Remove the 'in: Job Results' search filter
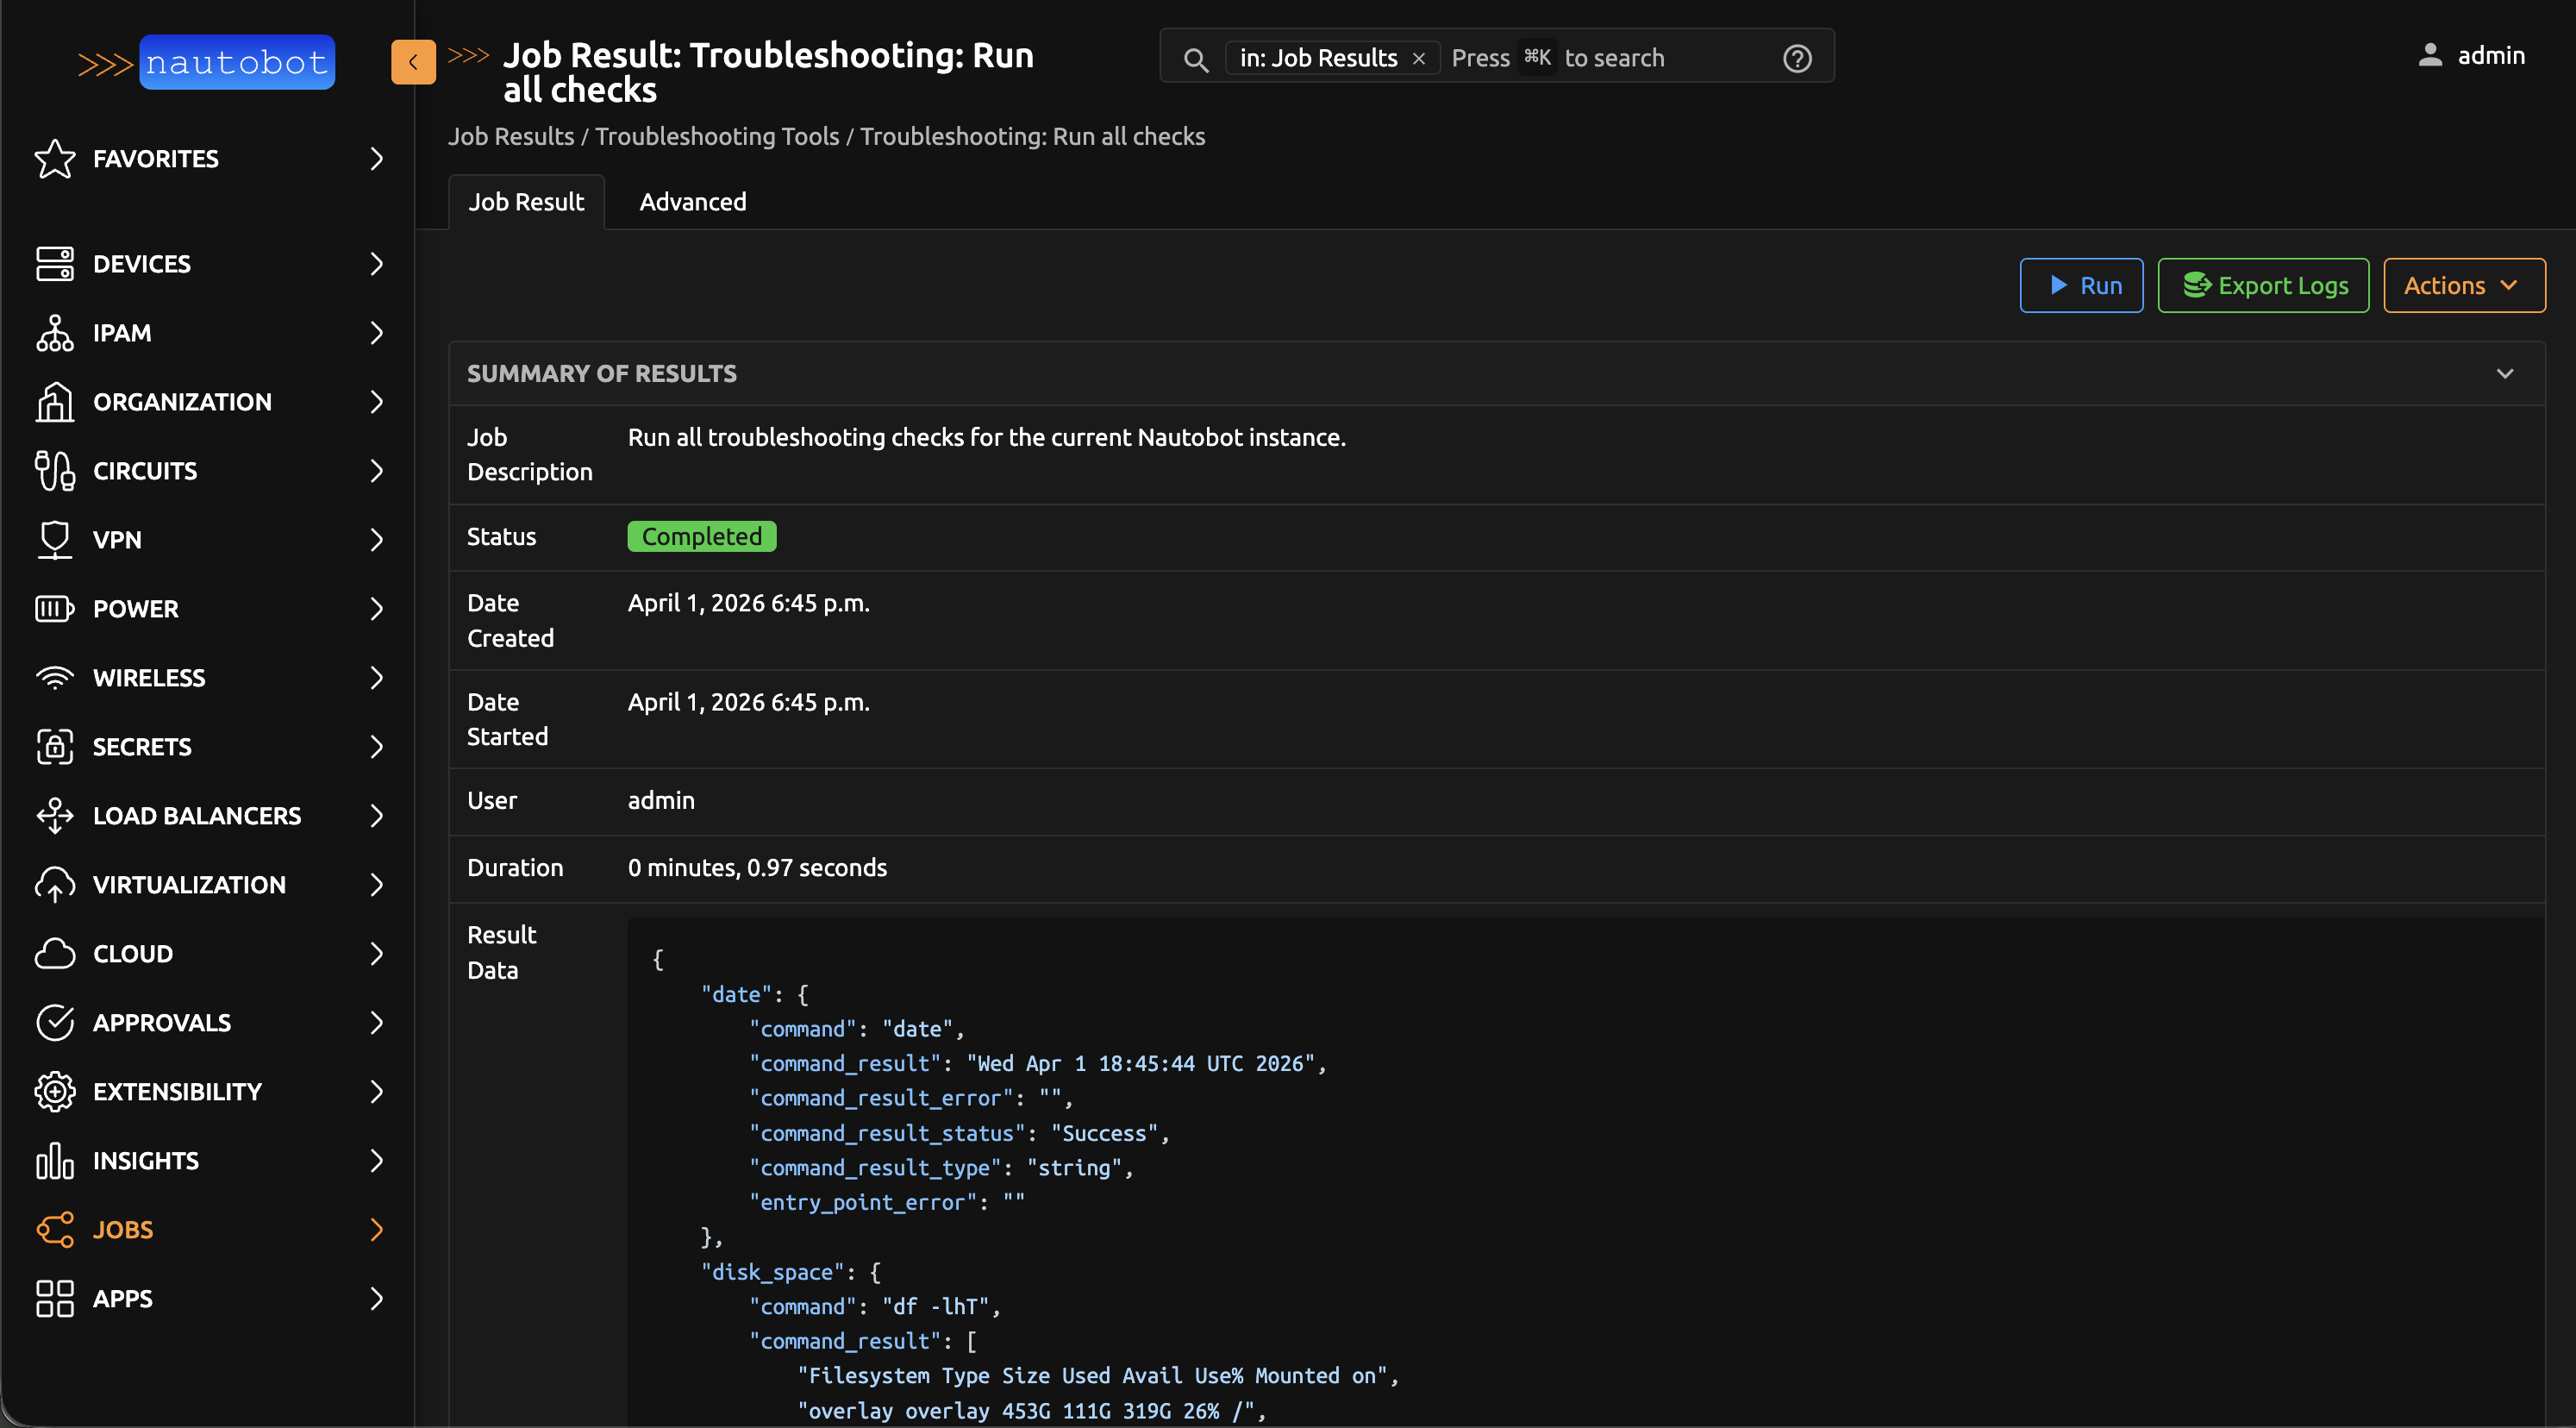The height and width of the screenshot is (1428, 2576). click(x=1419, y=59)
